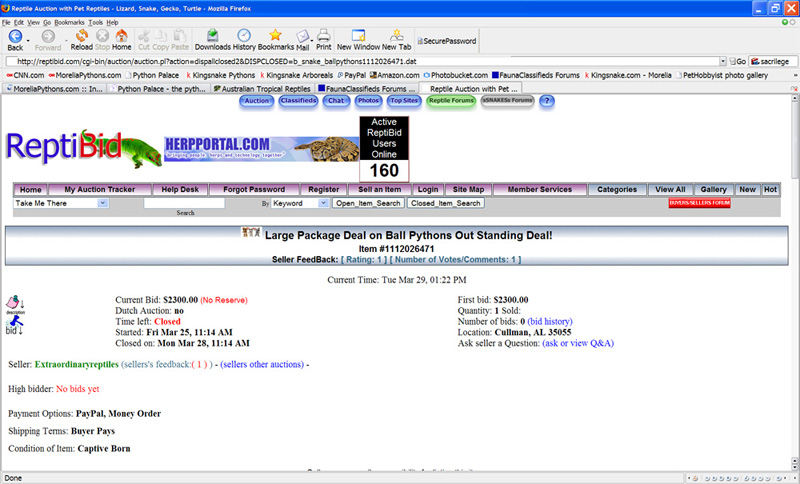Click the Copy toolbar icon

pyautogui.click(x=161, y=36)
